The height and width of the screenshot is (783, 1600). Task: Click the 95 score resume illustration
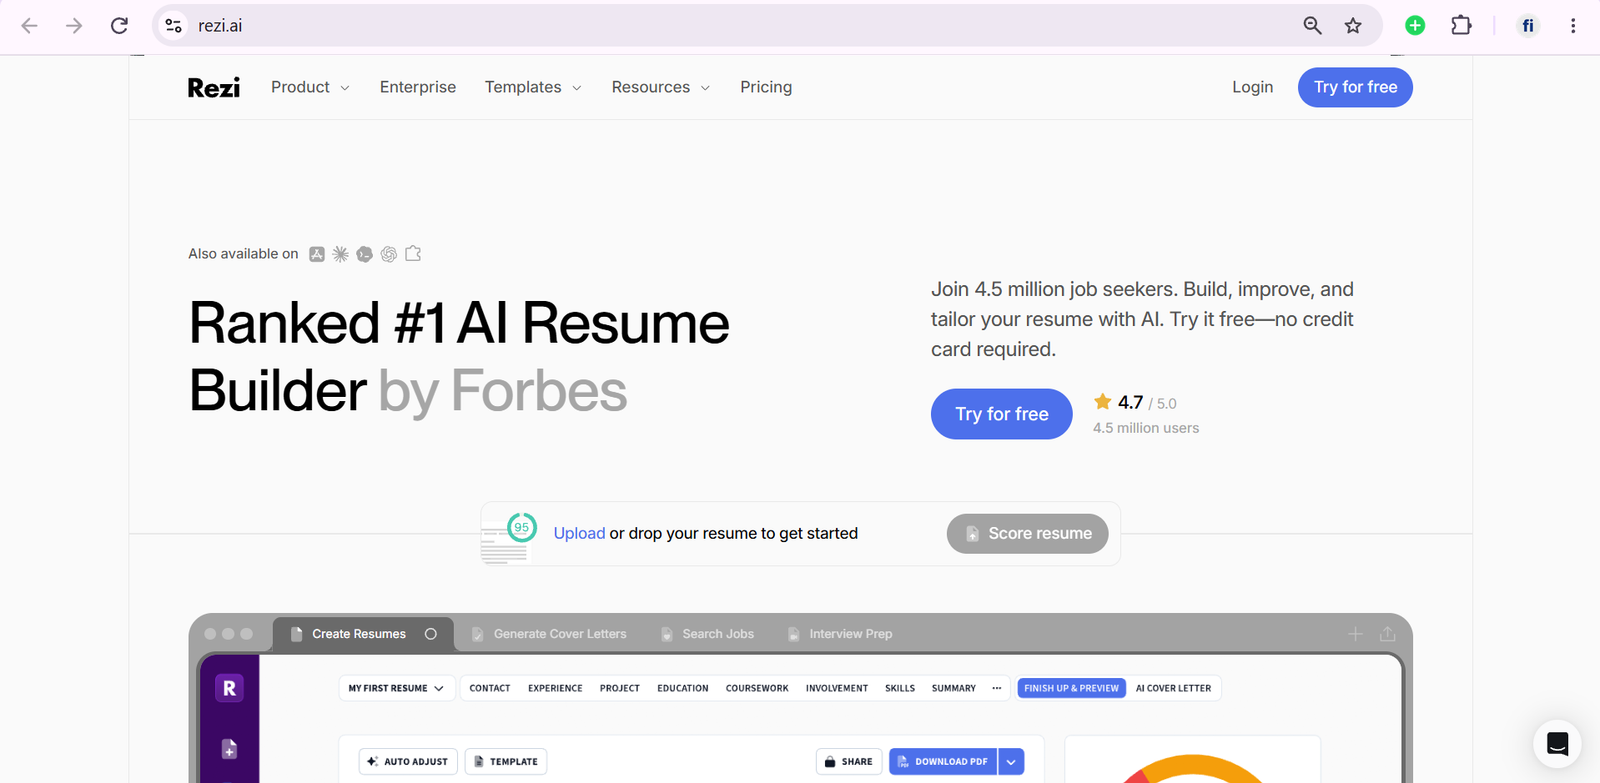508,538
